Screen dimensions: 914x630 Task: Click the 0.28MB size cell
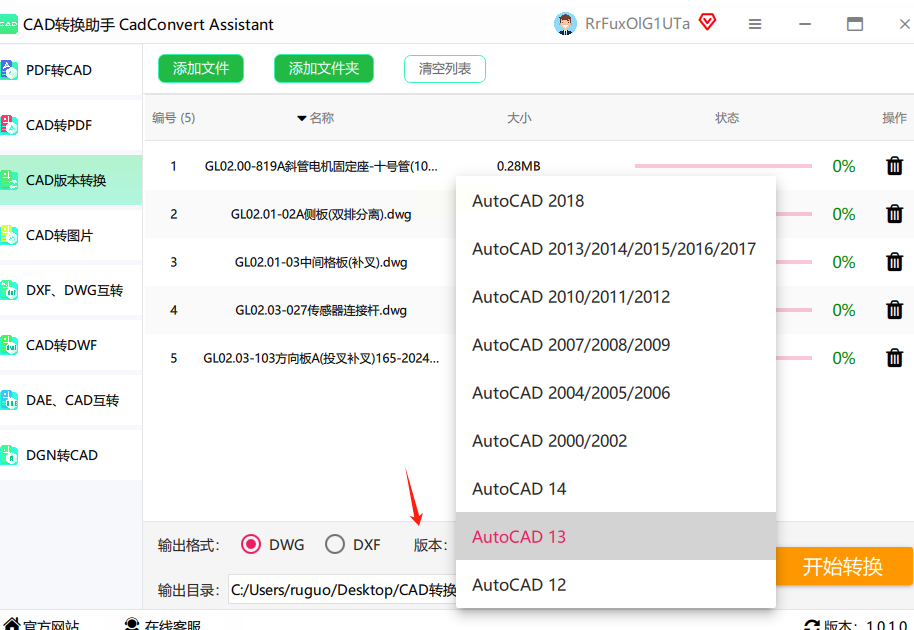[518, 166]
